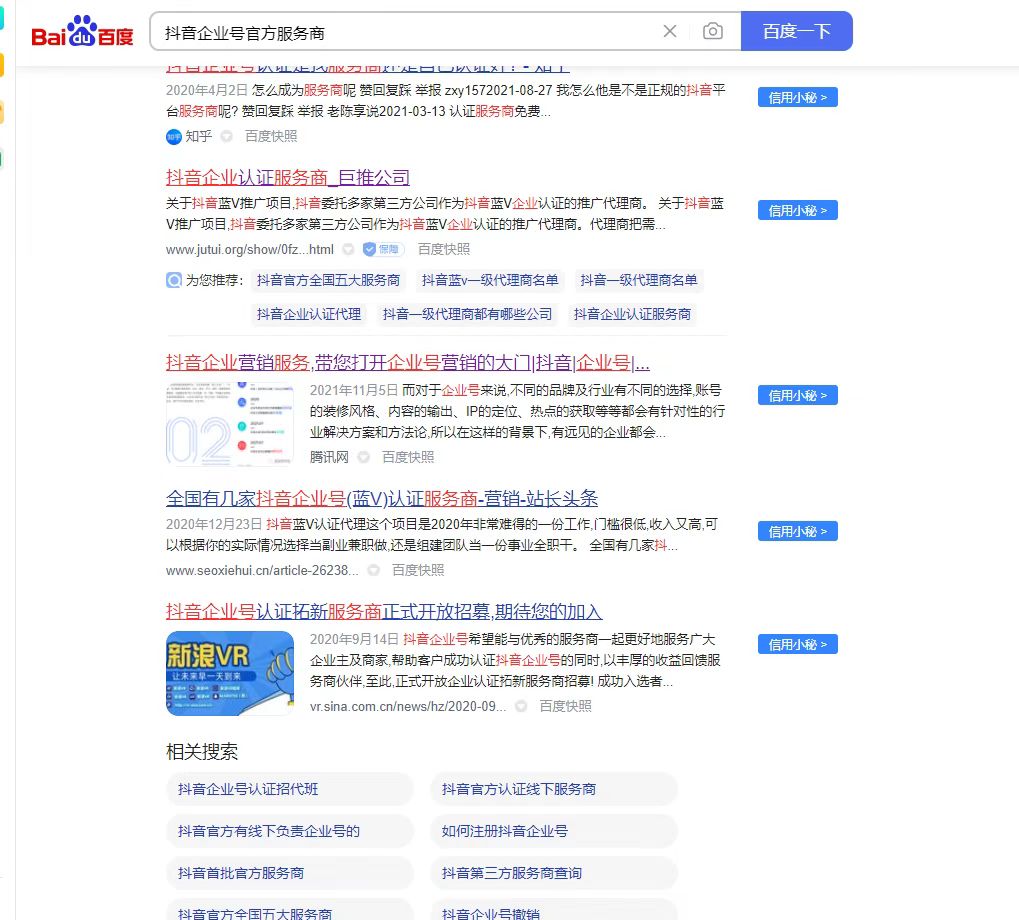Viewport: 1019px width, 920px height.
Task: Clear the search box using the X icon
Action: pyautogui.click(x=669, y=31)
